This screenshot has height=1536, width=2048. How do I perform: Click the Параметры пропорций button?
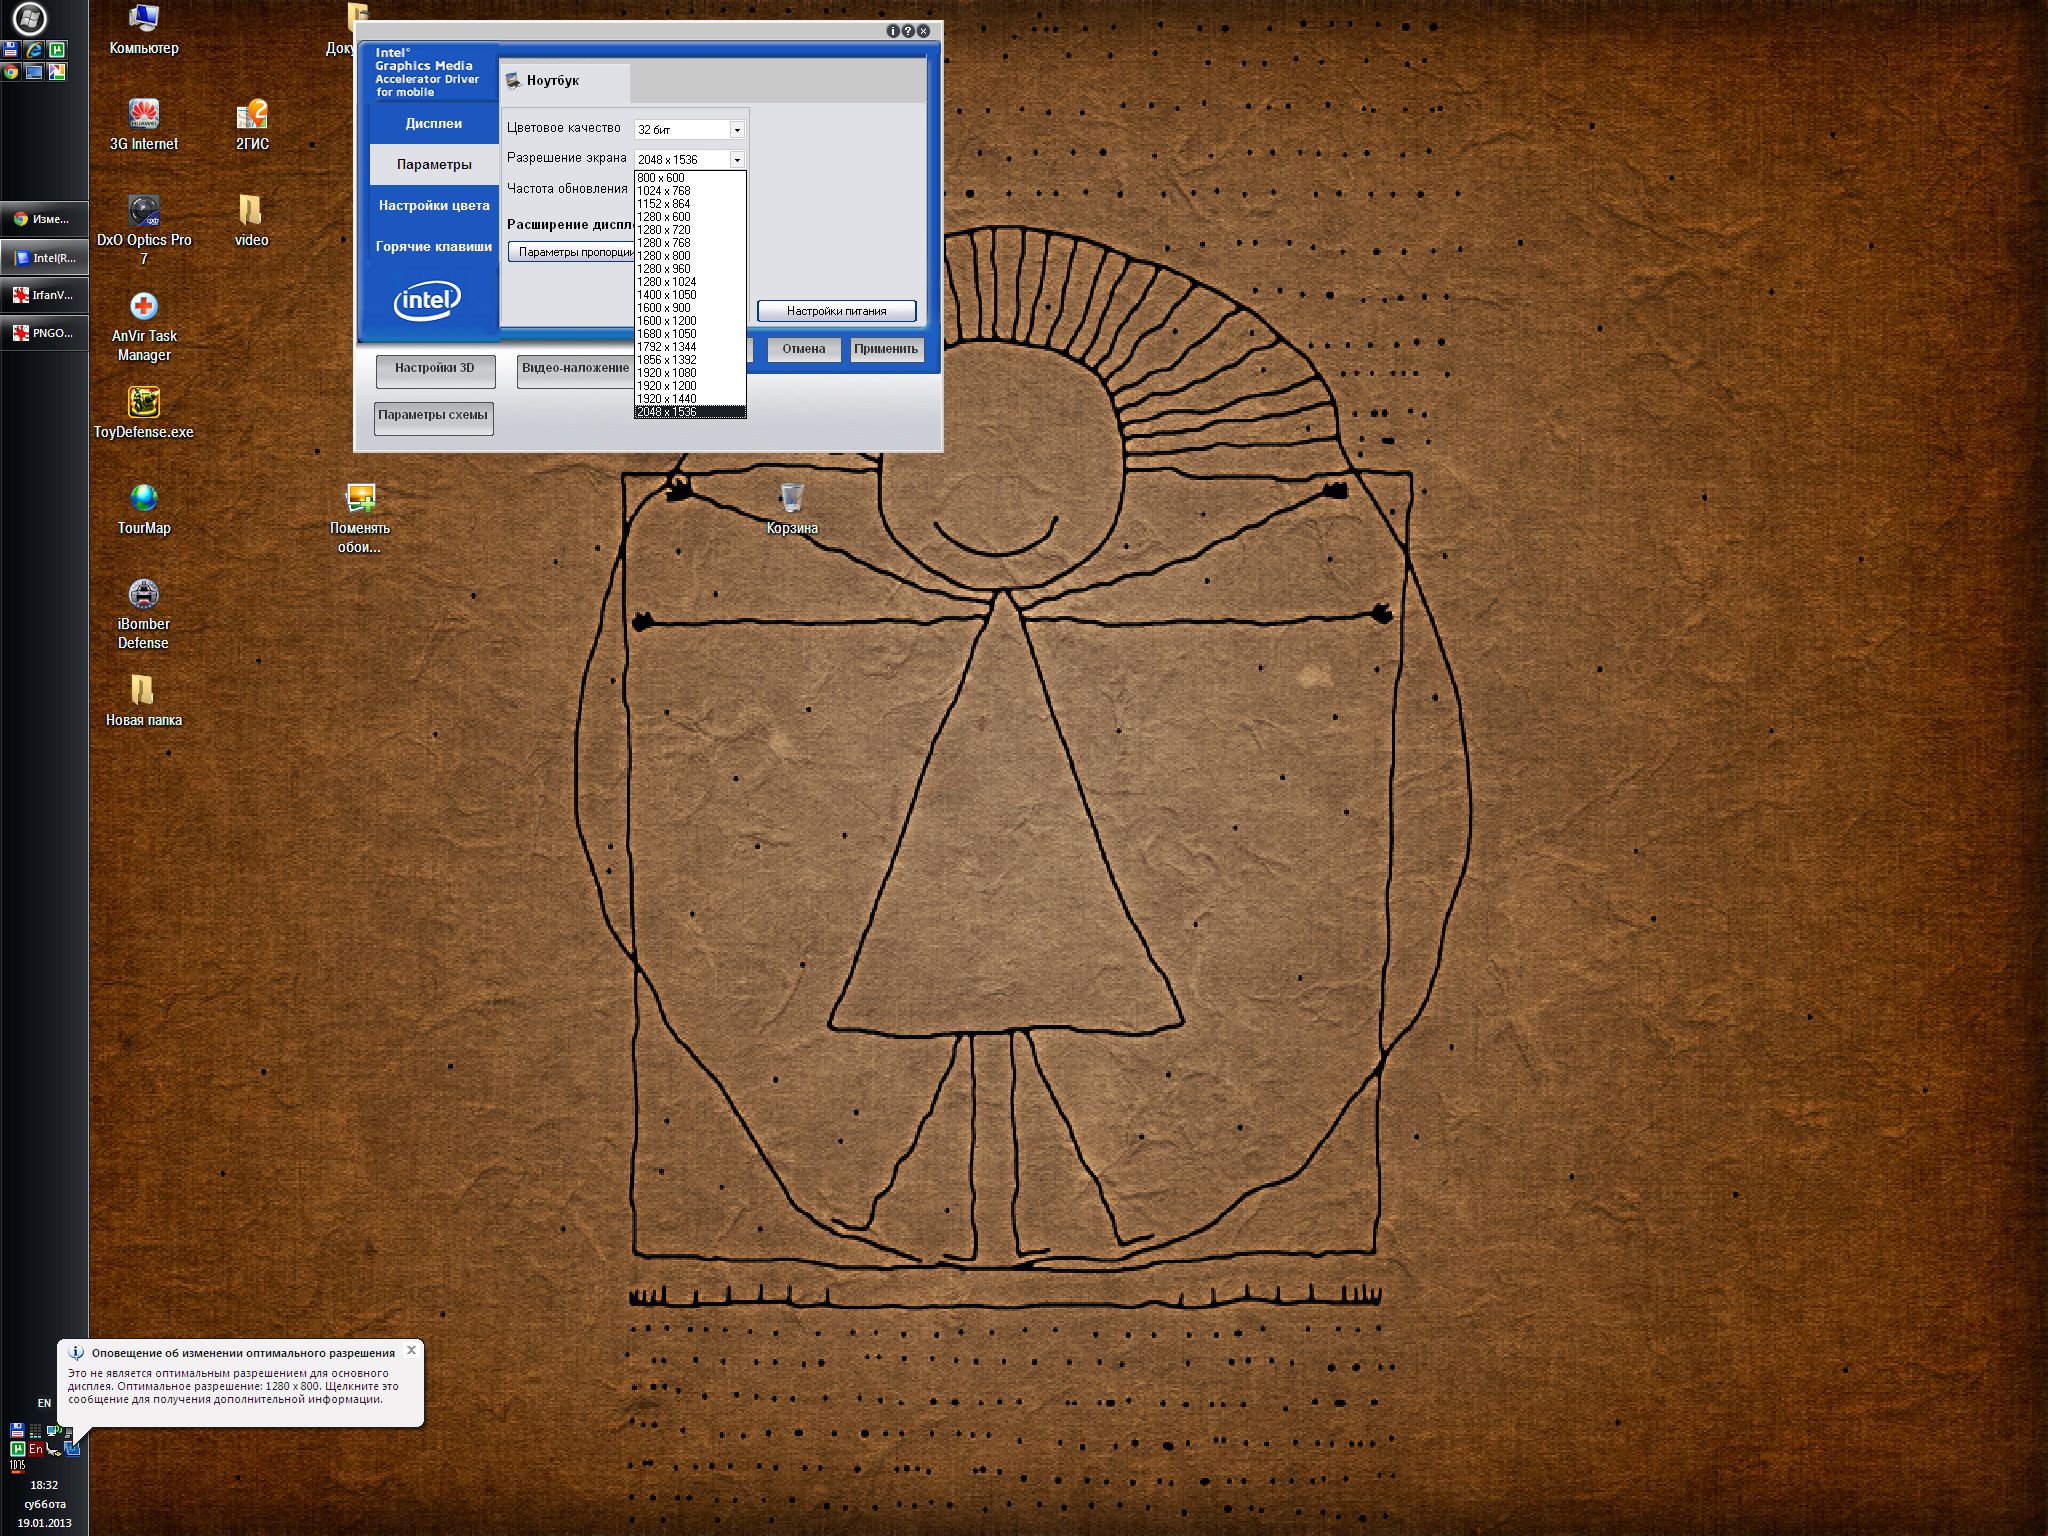[573, 252]
